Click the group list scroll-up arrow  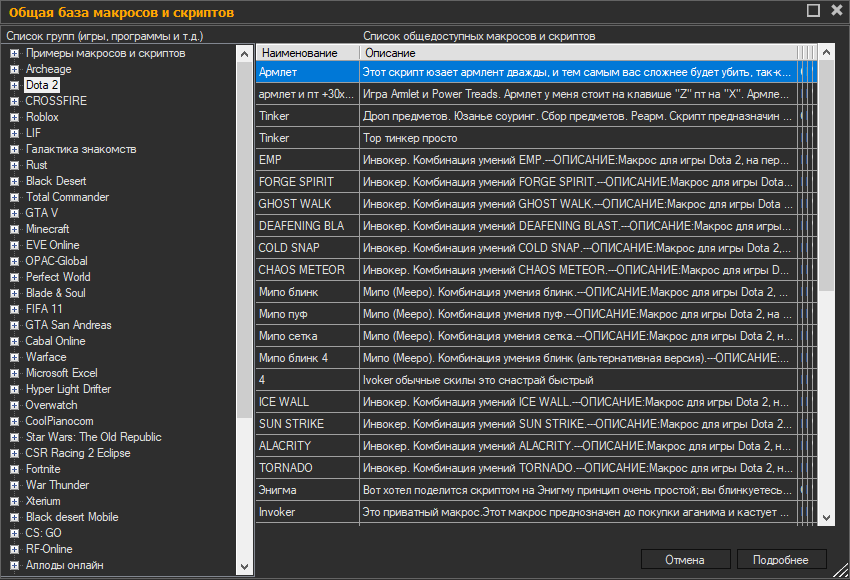tap(244, 54)
